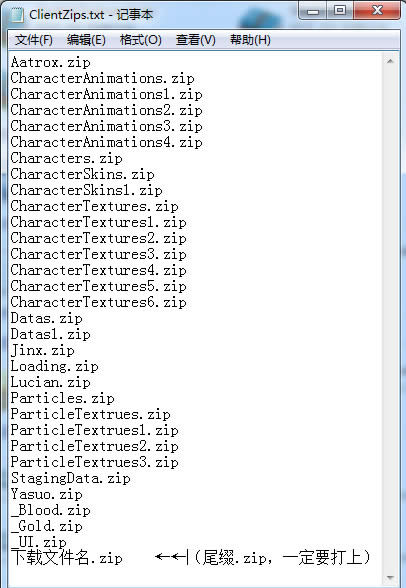Close the ClientZips.txt window
The width and height of the screenshot is (406, 588).
tap(377, 11)
